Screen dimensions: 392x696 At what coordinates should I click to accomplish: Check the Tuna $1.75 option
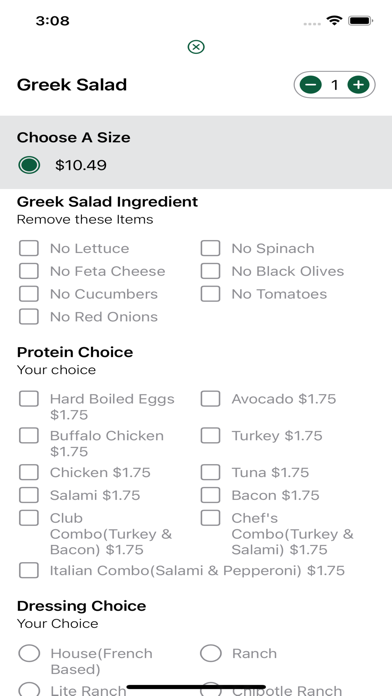(210, 472)
